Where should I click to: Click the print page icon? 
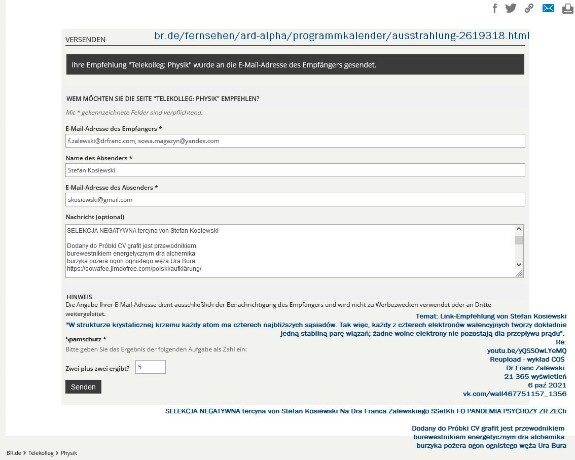coord(568,8)
